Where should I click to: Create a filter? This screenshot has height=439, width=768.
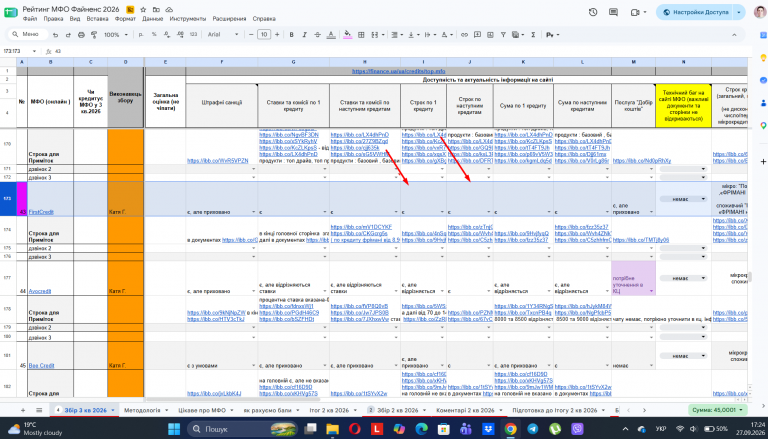[x=503, y=35]
